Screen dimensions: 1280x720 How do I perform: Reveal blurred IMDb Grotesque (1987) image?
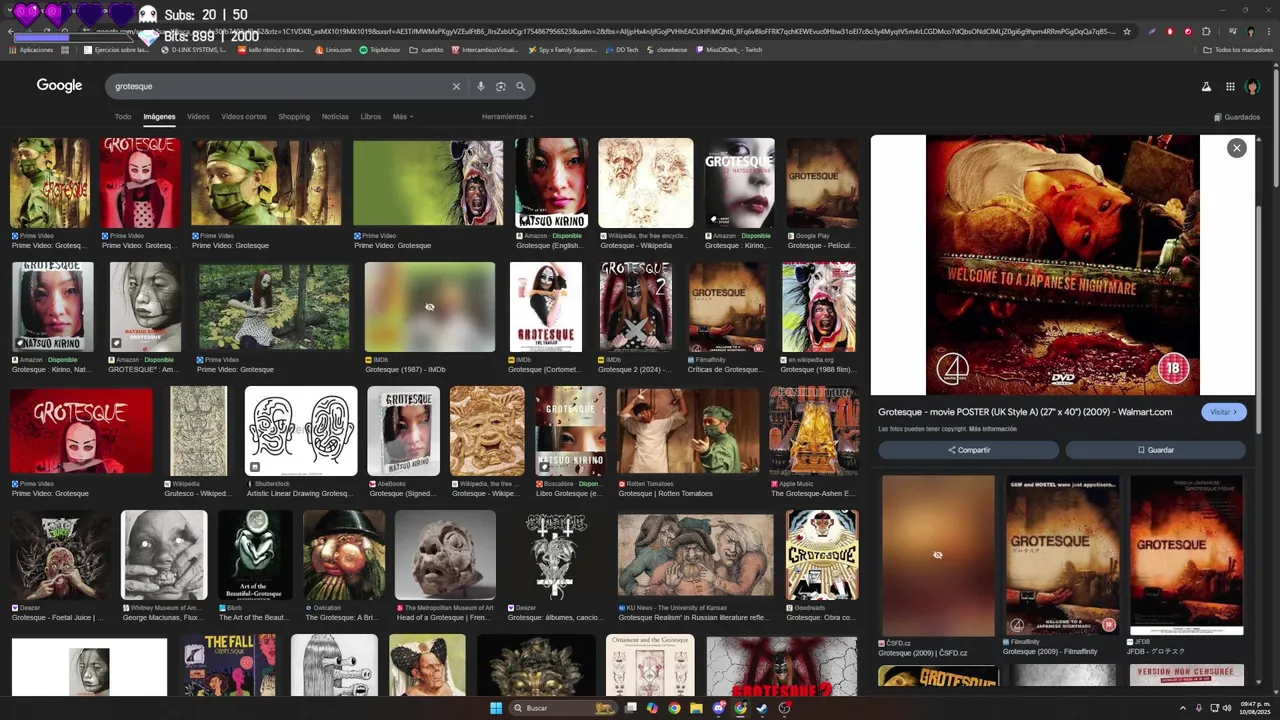430,307
